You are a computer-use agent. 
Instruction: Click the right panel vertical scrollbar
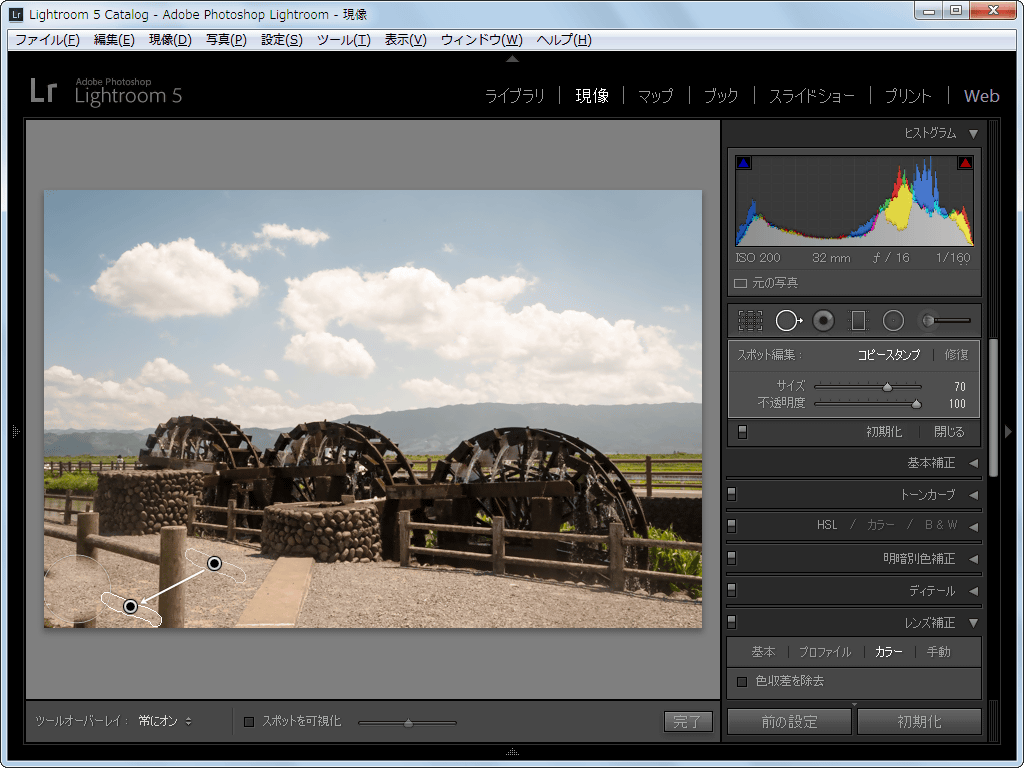(993, 408)
